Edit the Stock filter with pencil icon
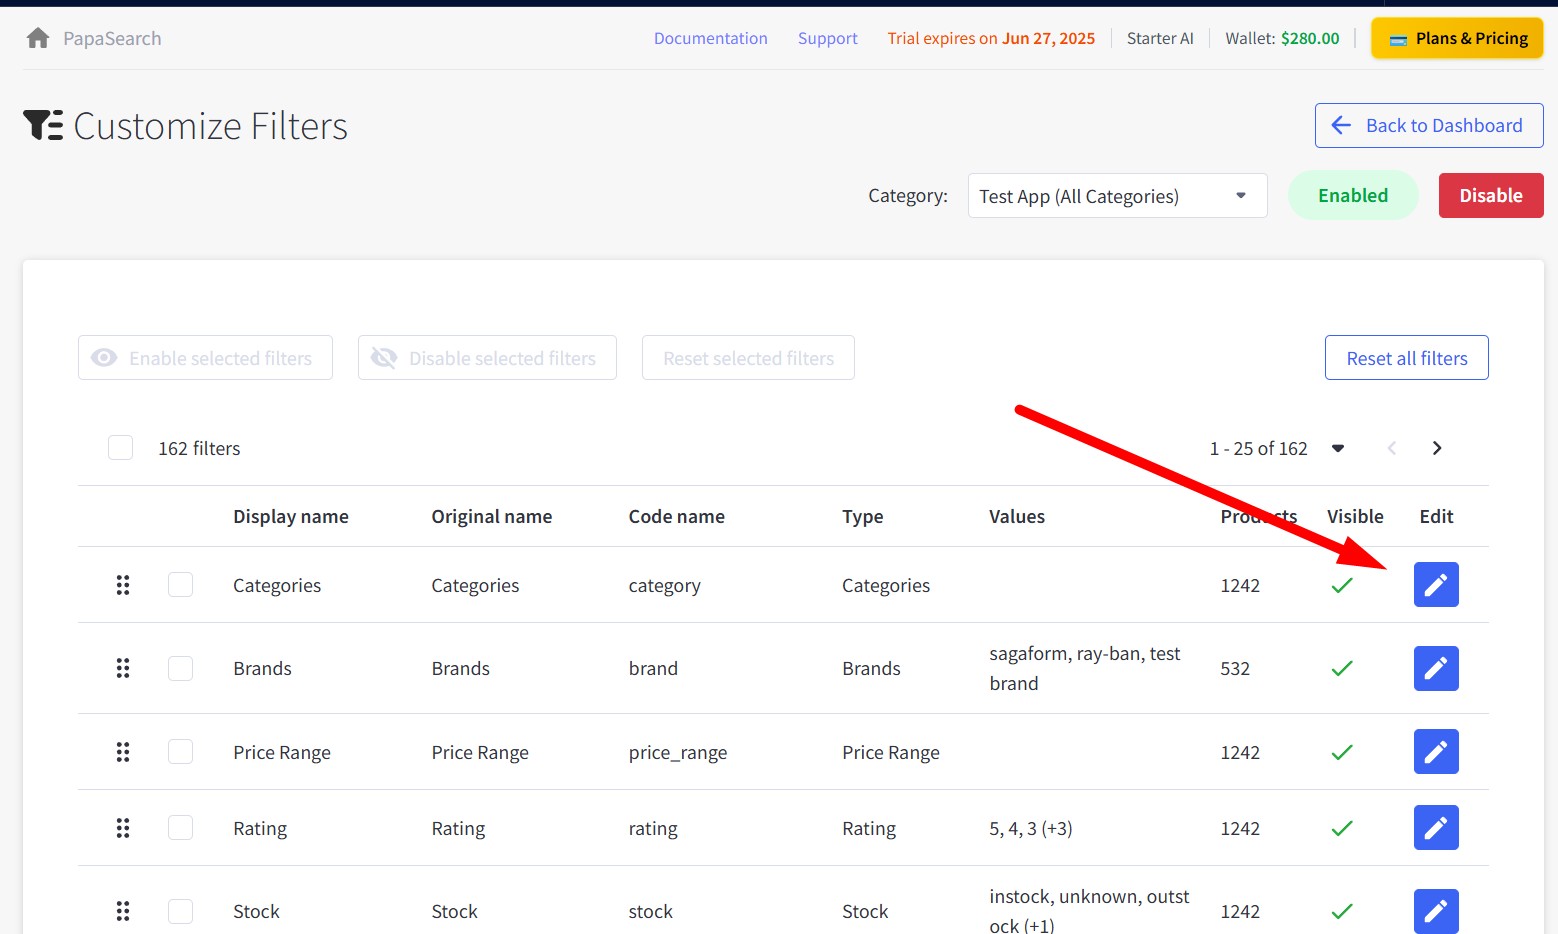 pyautogui.click(x=1436, y=911)
